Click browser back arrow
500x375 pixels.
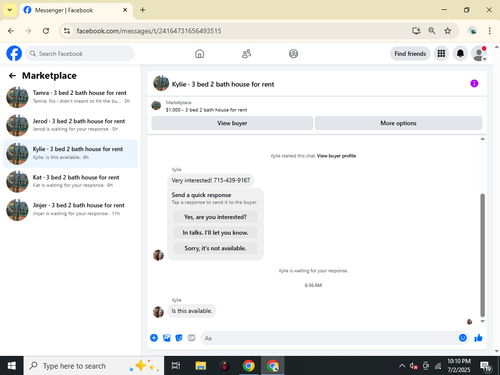click(x=11, y=31)
